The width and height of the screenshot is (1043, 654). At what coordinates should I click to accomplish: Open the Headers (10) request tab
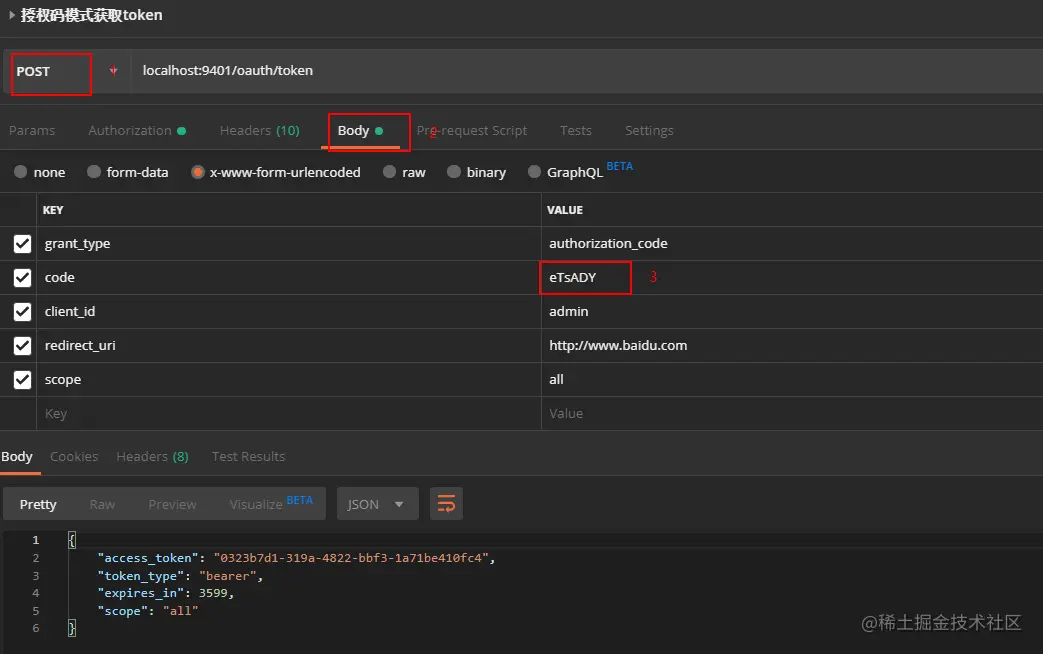[x=259, y=130]
